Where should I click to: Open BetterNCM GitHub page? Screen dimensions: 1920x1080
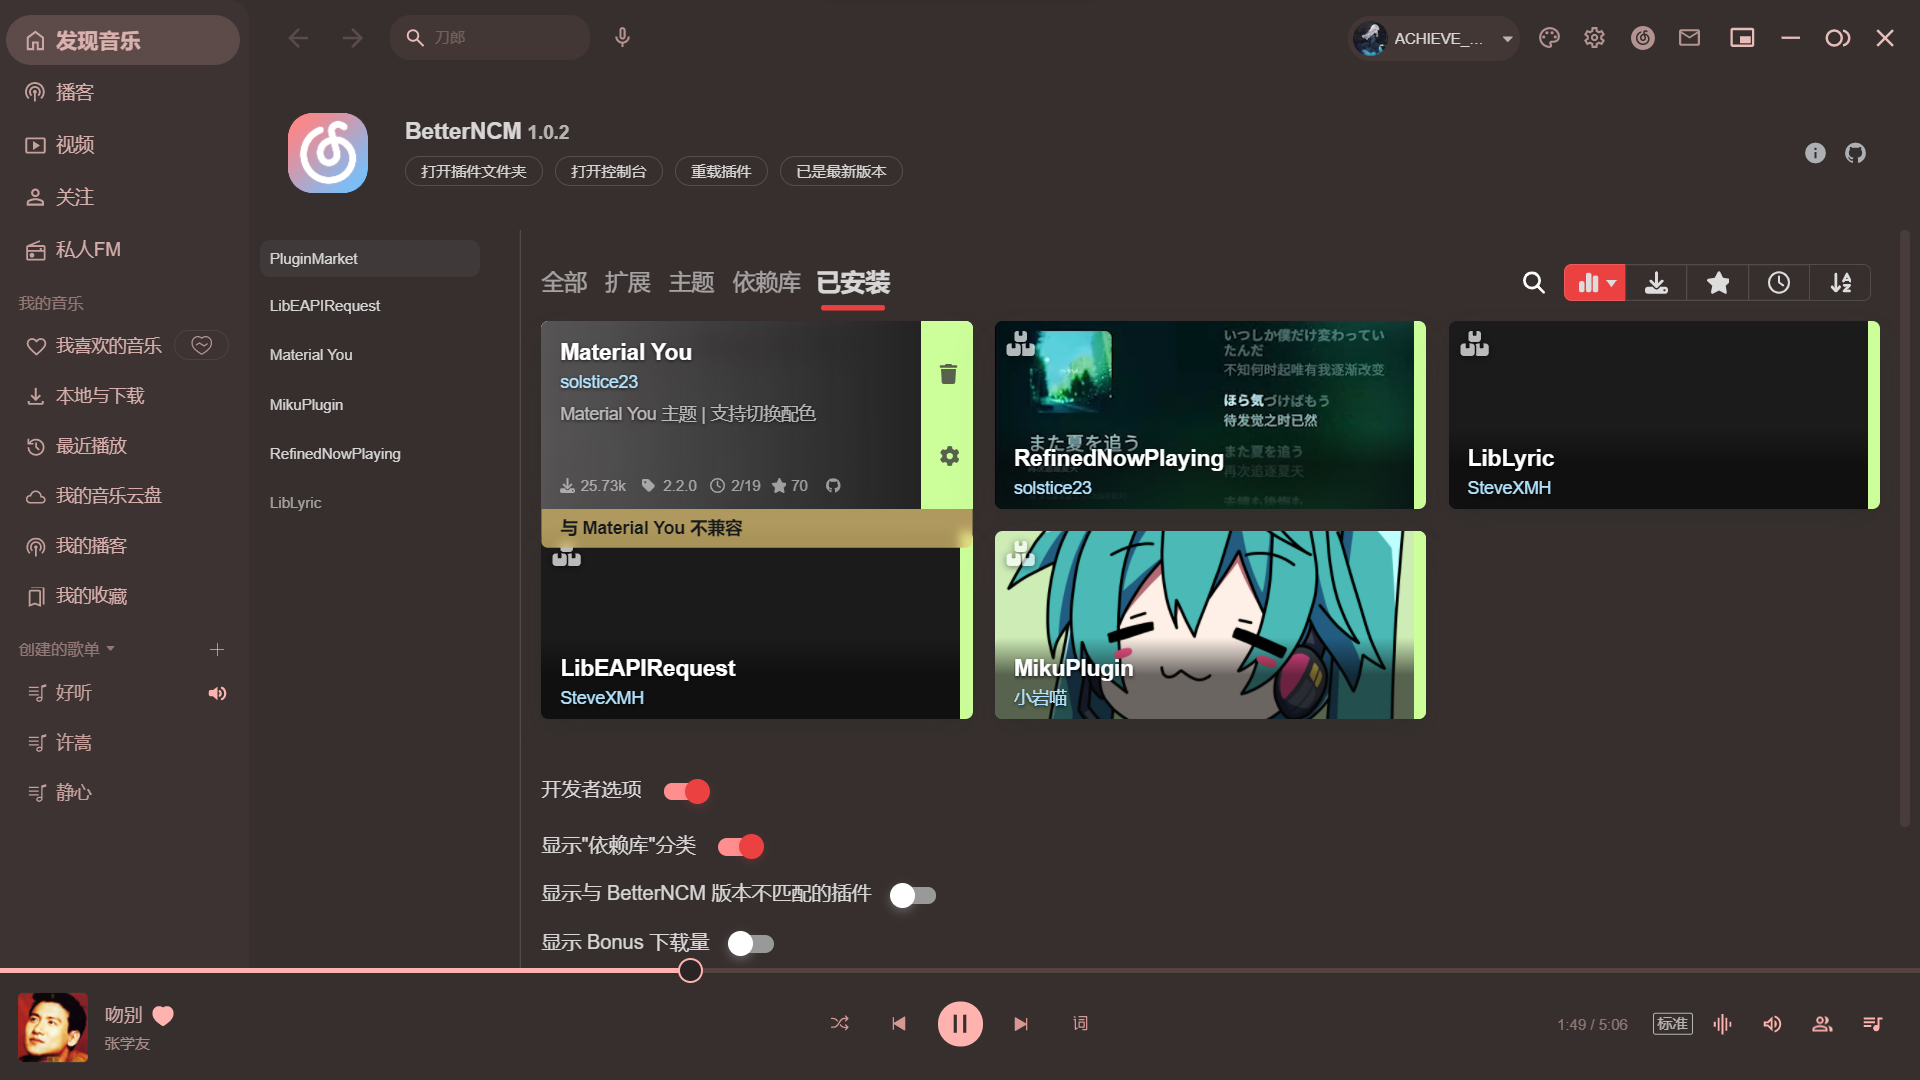[1856, 153]
